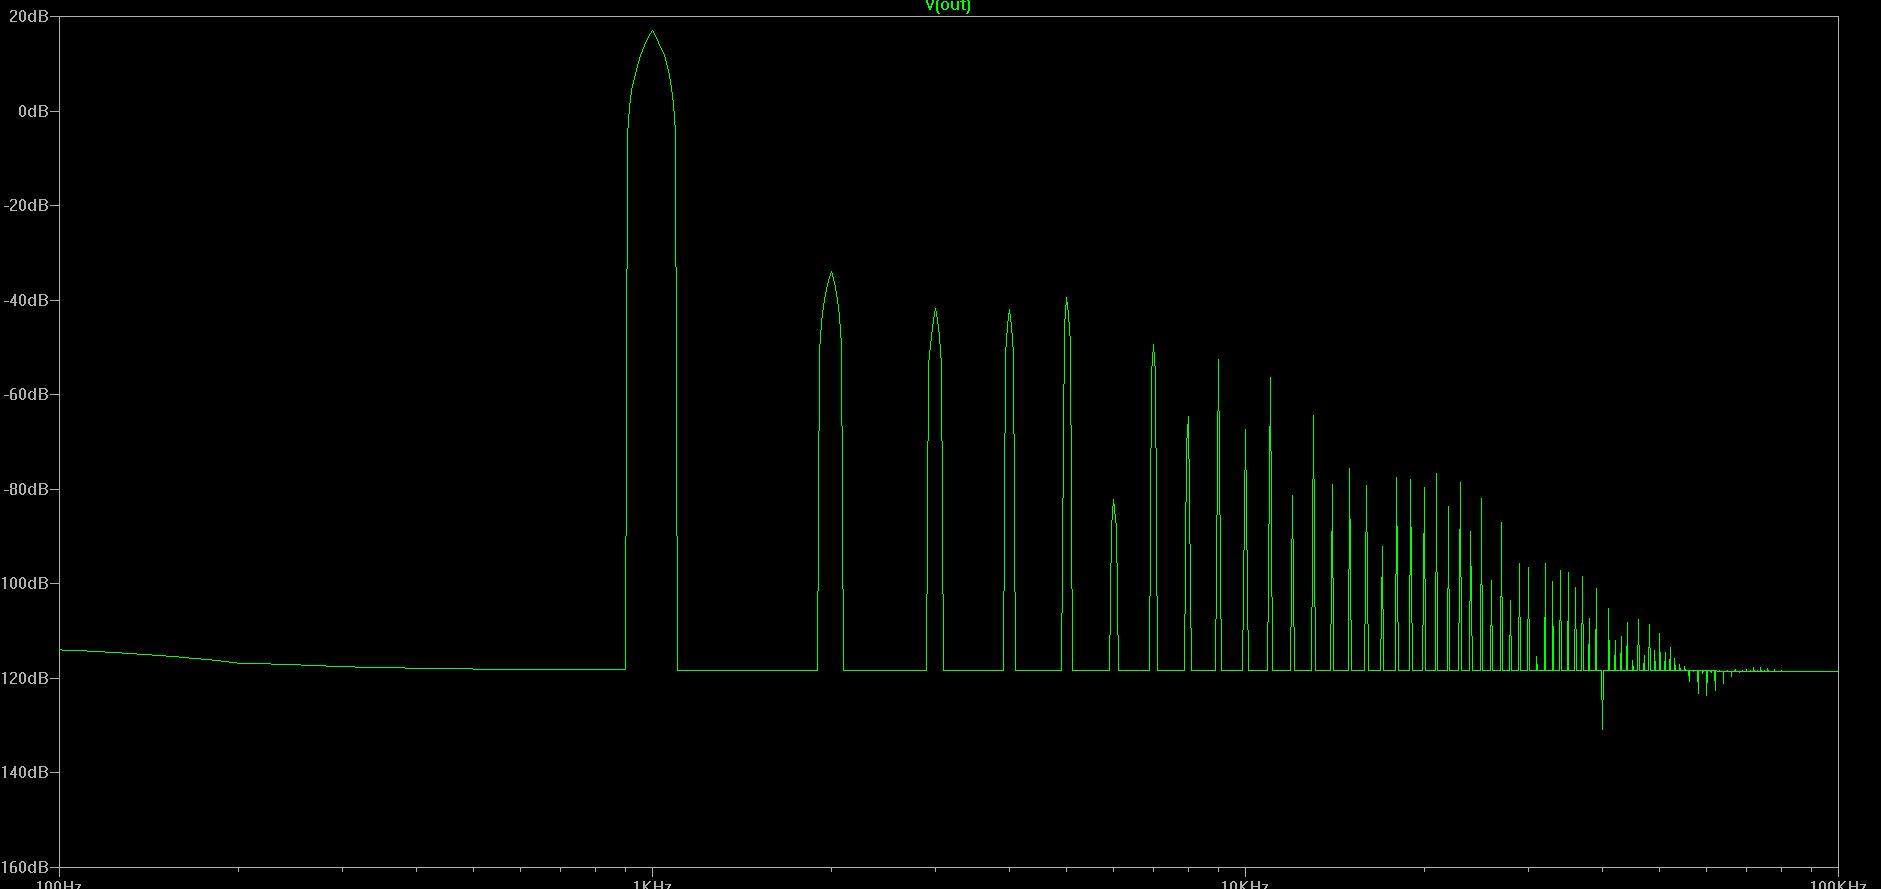Click the 20dB axis label
The width and height of the screenshot is (1881, 889).
pos(28,17)
